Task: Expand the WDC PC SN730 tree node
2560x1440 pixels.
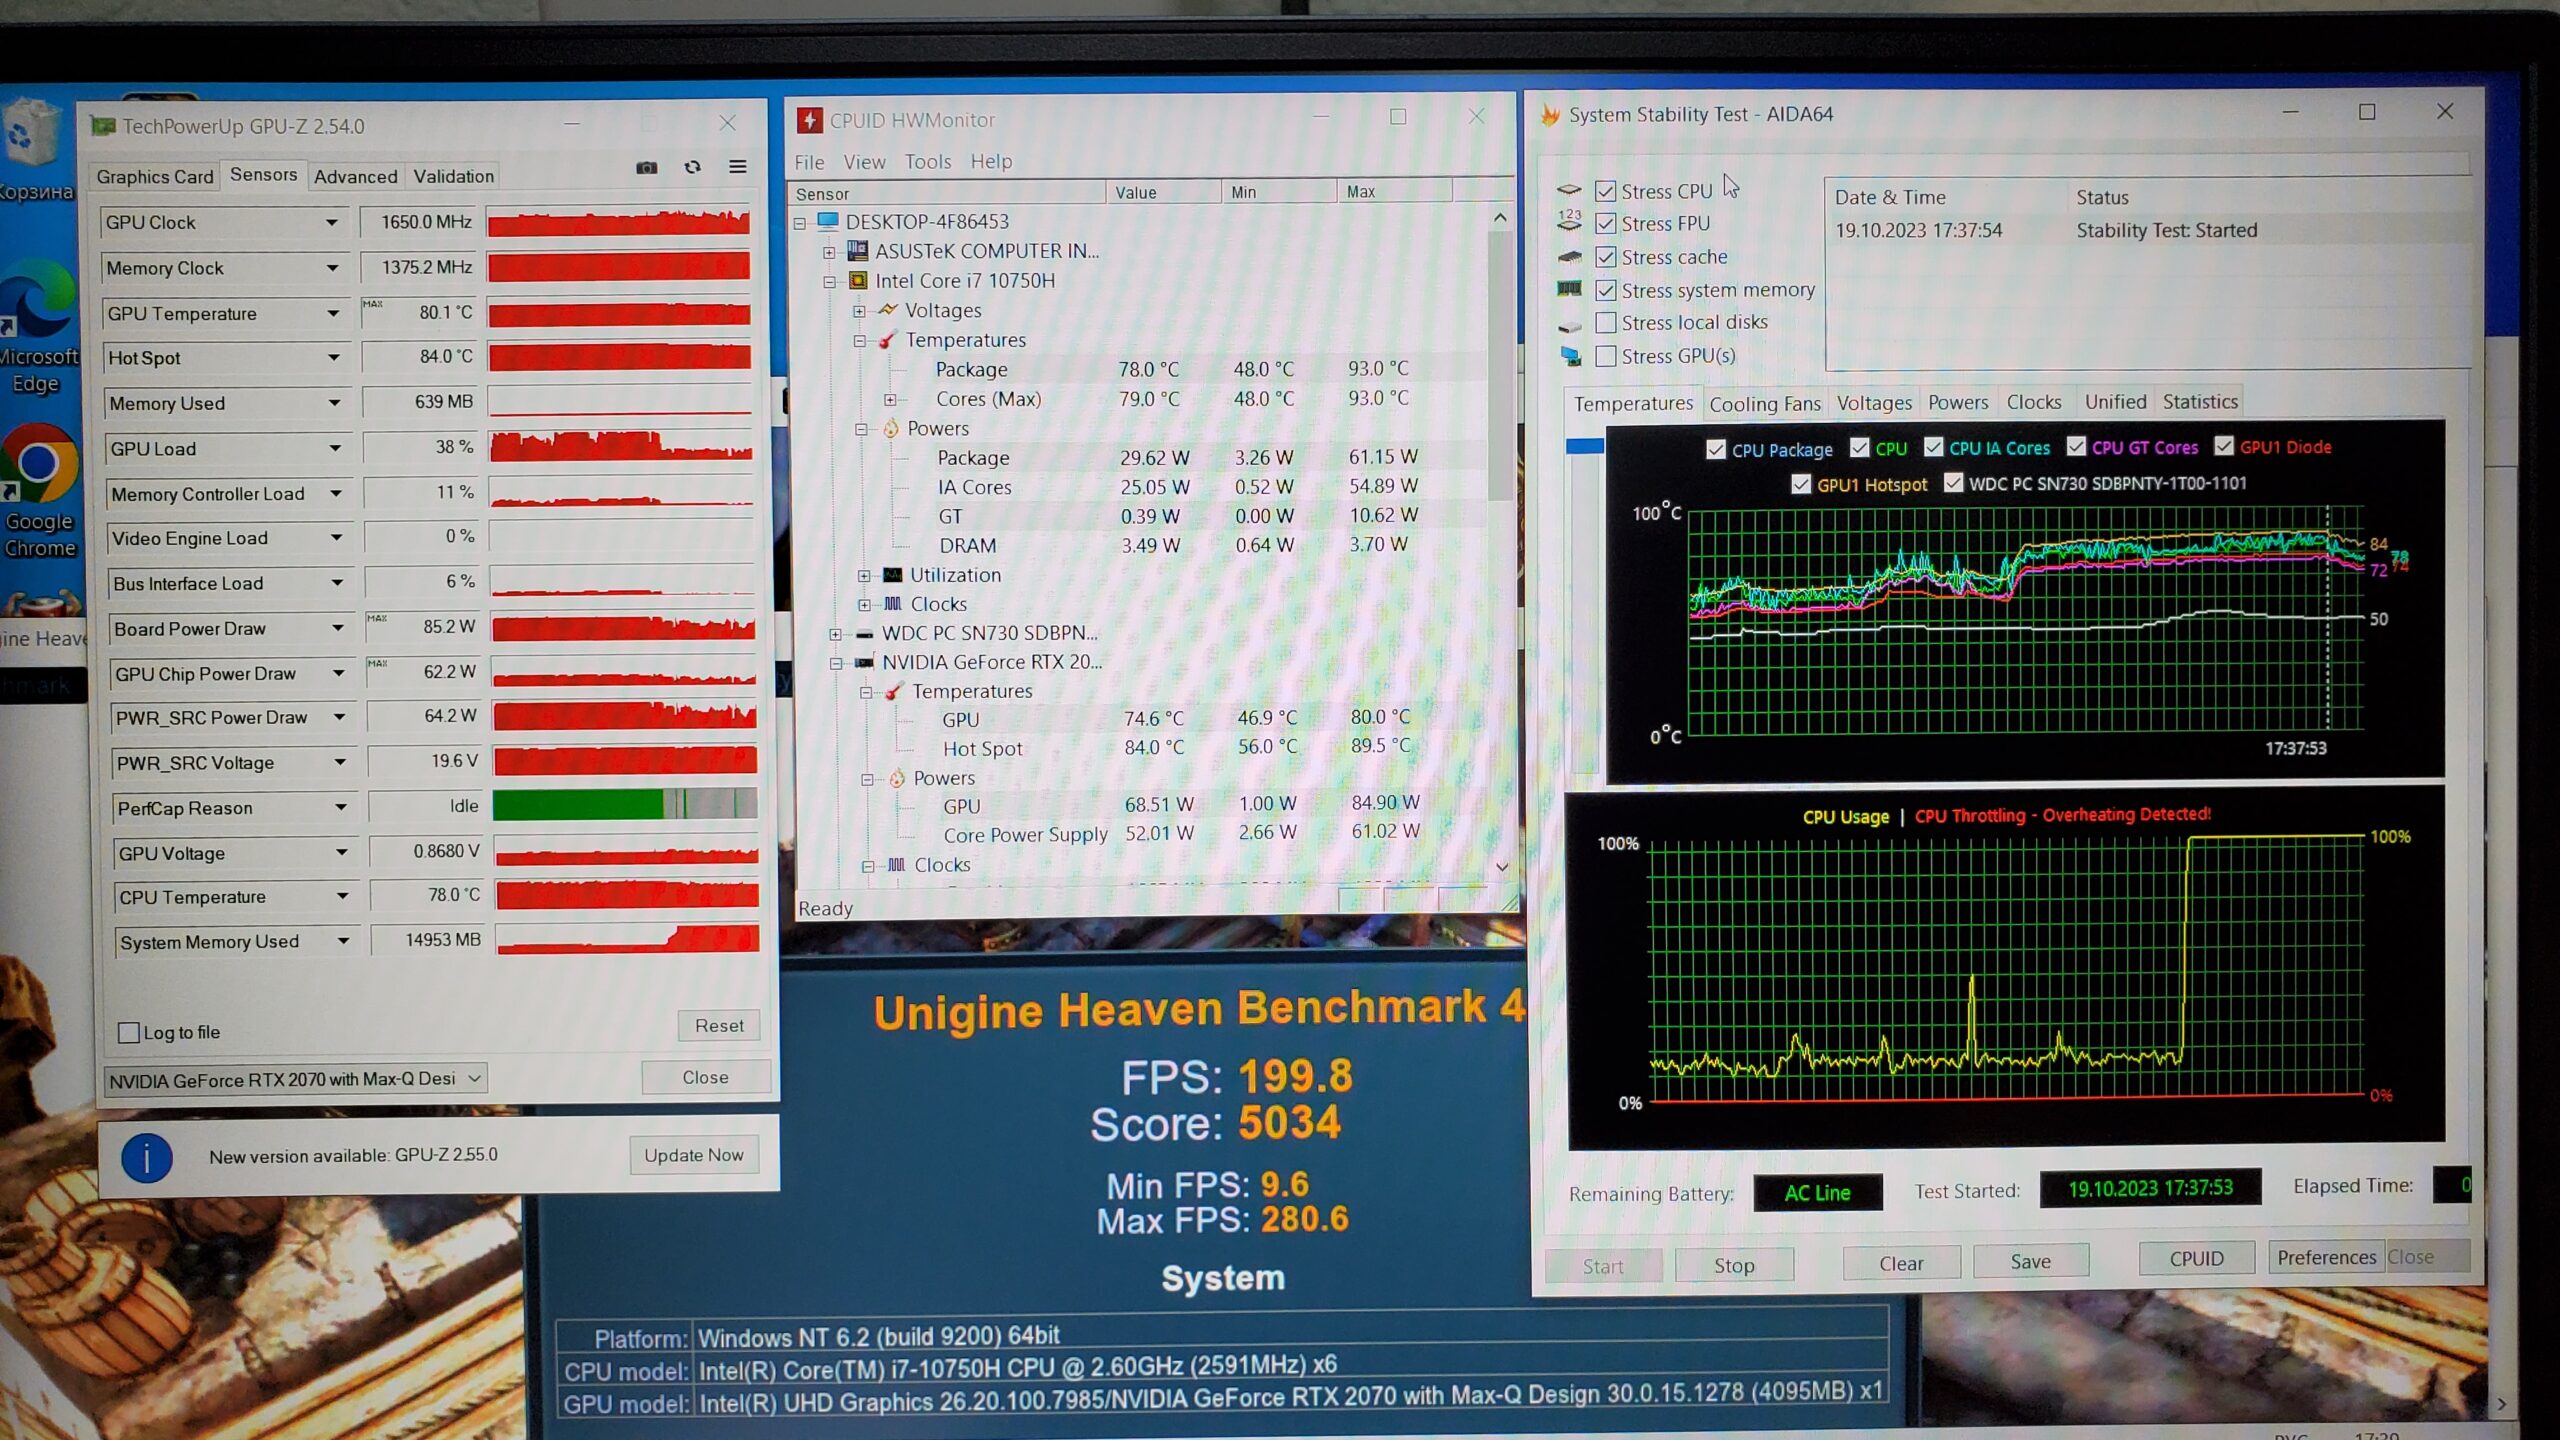Action: pyautogui.click(x=835, y=634)
